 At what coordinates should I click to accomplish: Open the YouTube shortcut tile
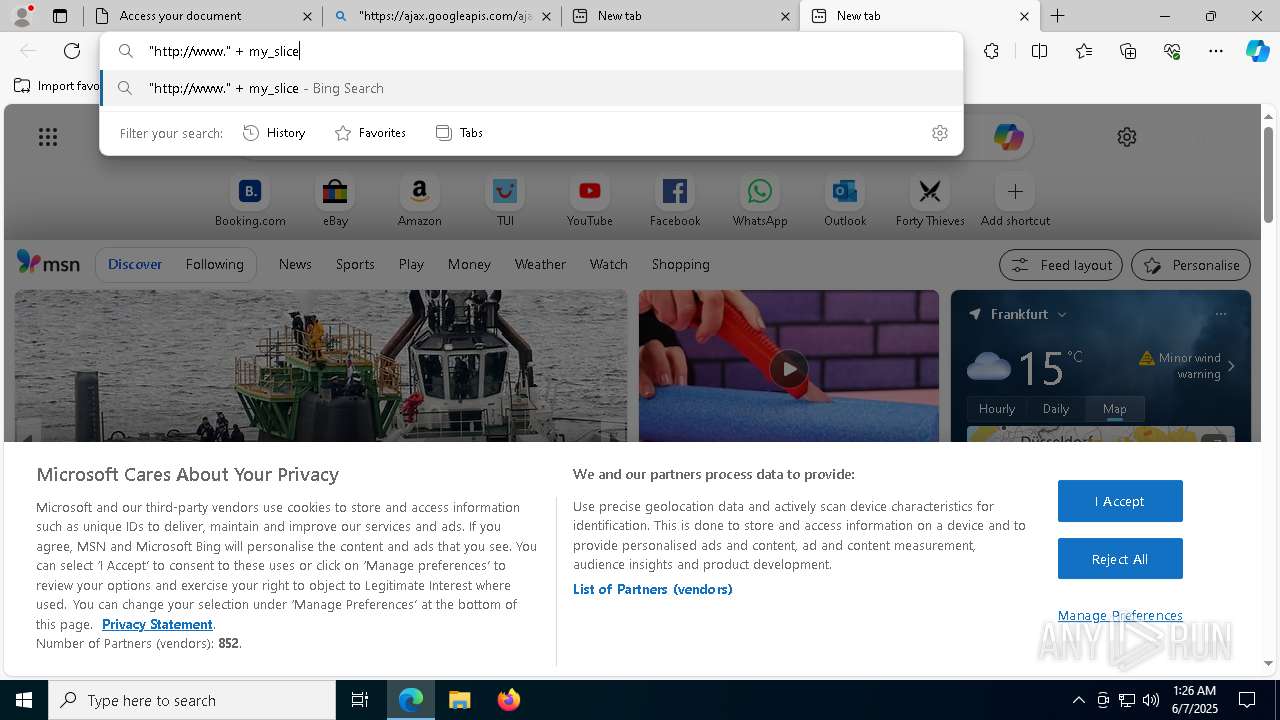pyautogui.click(x=590, y=200)
